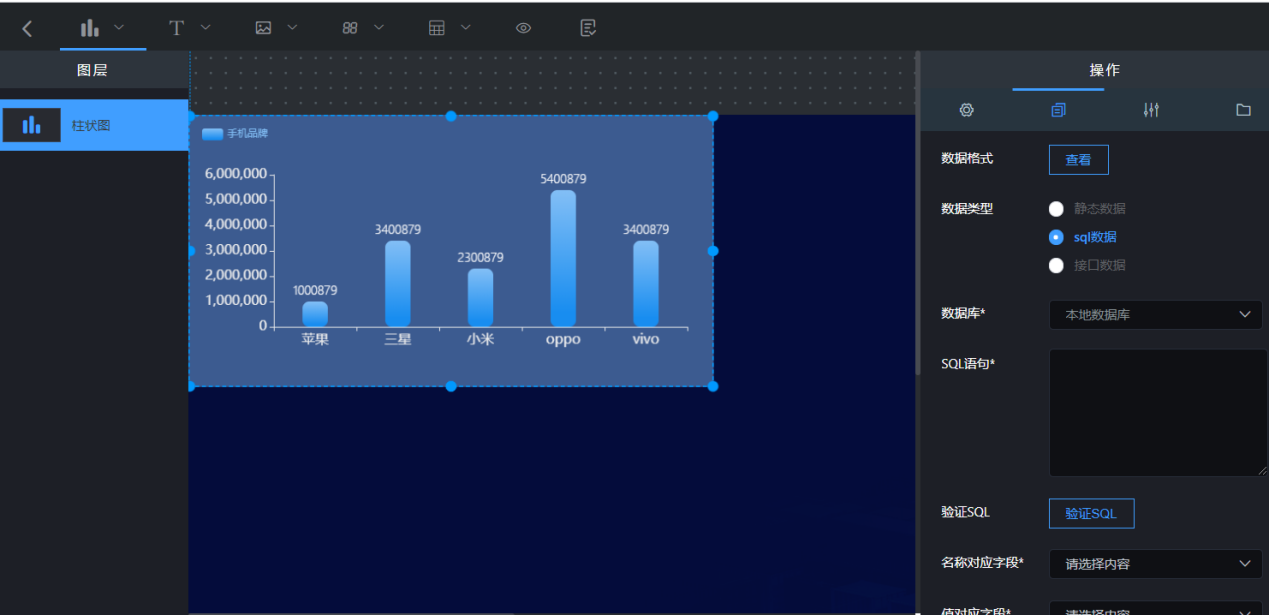
Task: Open the image component tool
Action: click(264, 28)
